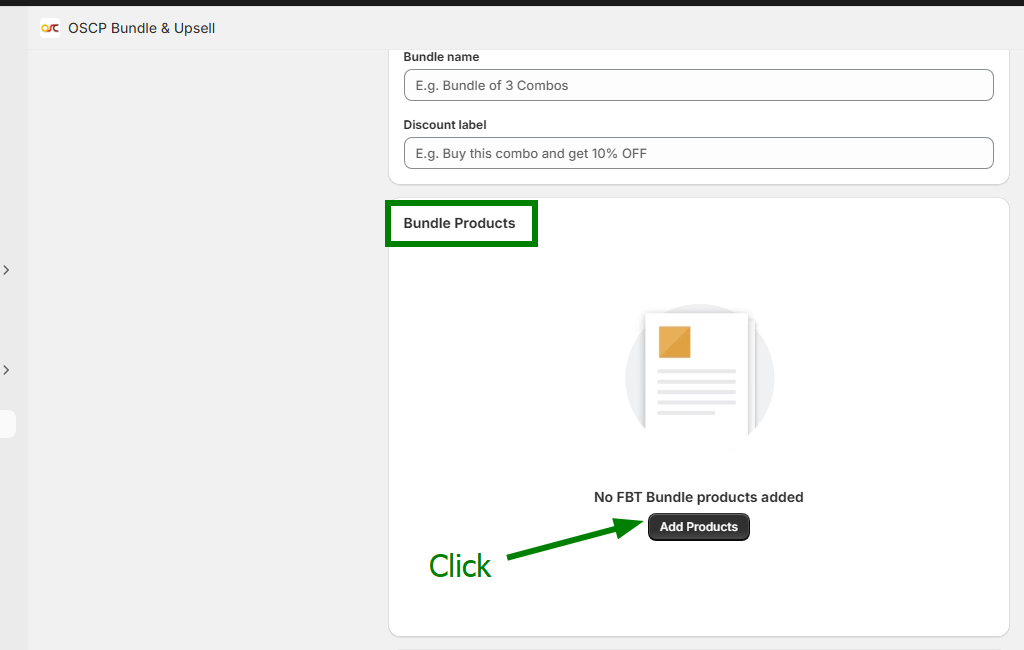1024x650 pixels.
Task: Click the No FBT Bundle products added text
Action: coord(698,497)
